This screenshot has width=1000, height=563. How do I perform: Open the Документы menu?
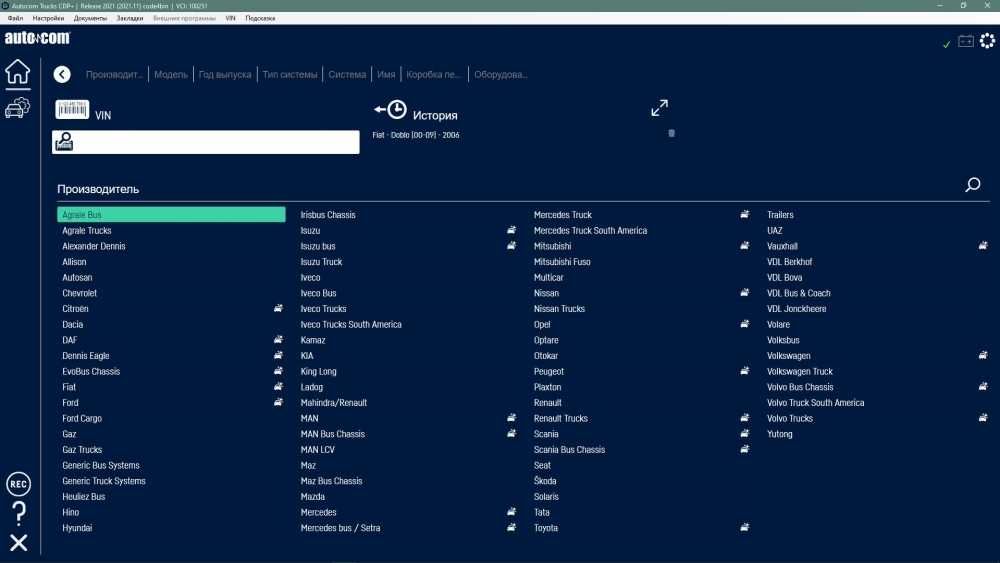[91, 18]
